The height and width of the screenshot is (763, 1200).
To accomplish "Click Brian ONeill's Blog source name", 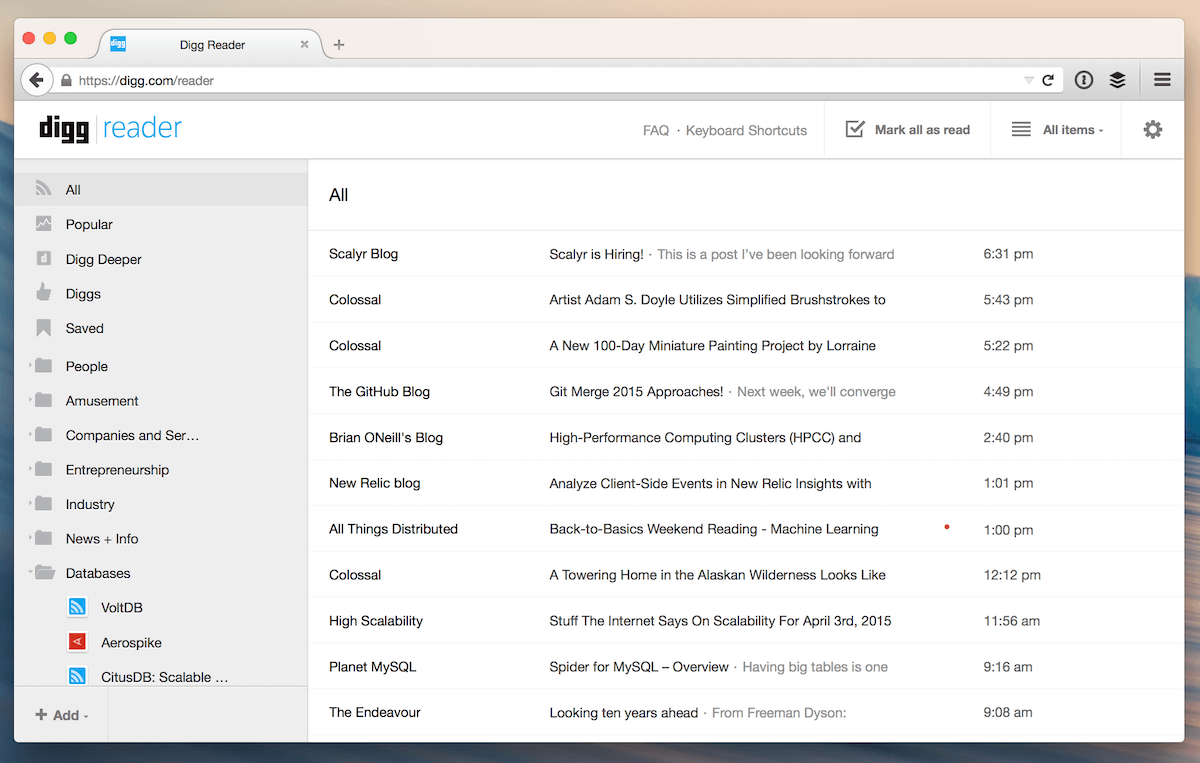I will pos(386,437).
